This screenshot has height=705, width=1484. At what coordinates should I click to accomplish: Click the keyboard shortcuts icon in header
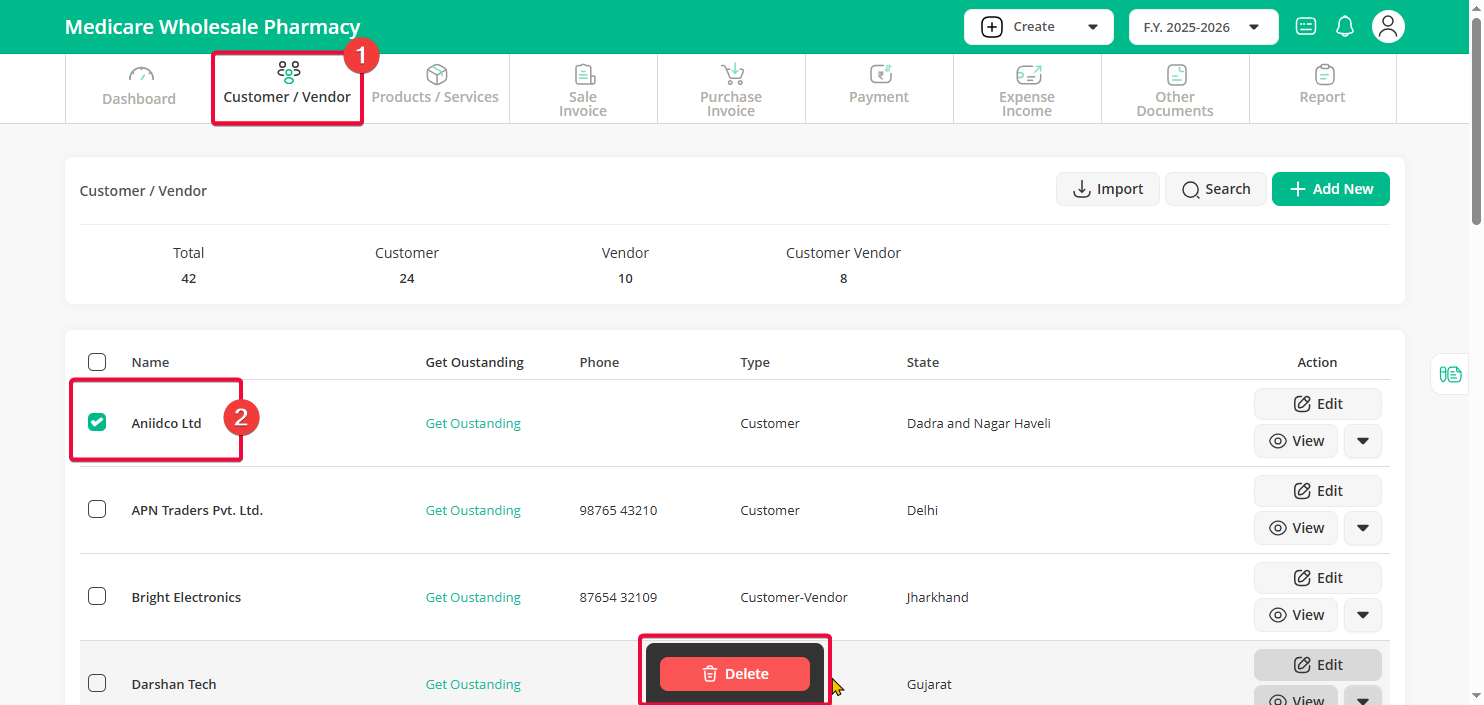pyautogui.click(x=1306, y=27)
